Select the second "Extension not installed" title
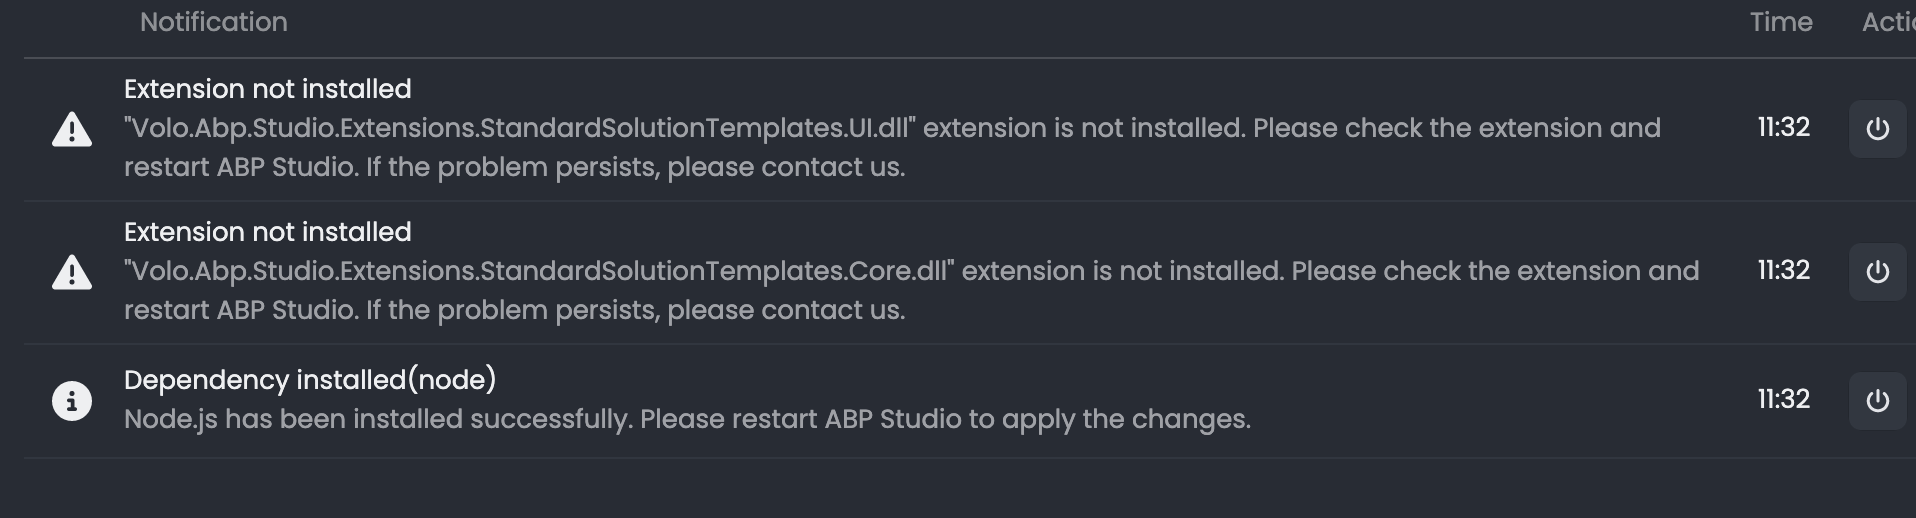 coord(267,232)
